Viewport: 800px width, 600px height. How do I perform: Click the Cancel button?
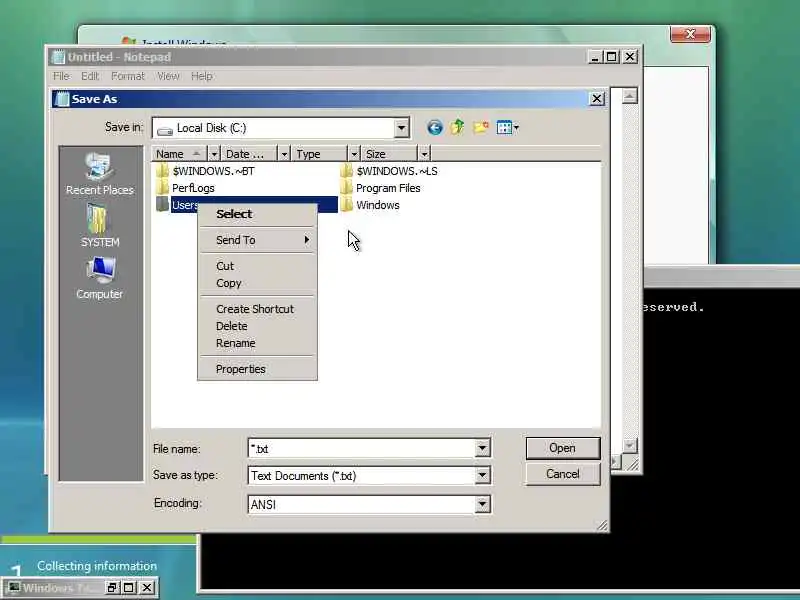point(563,474)
